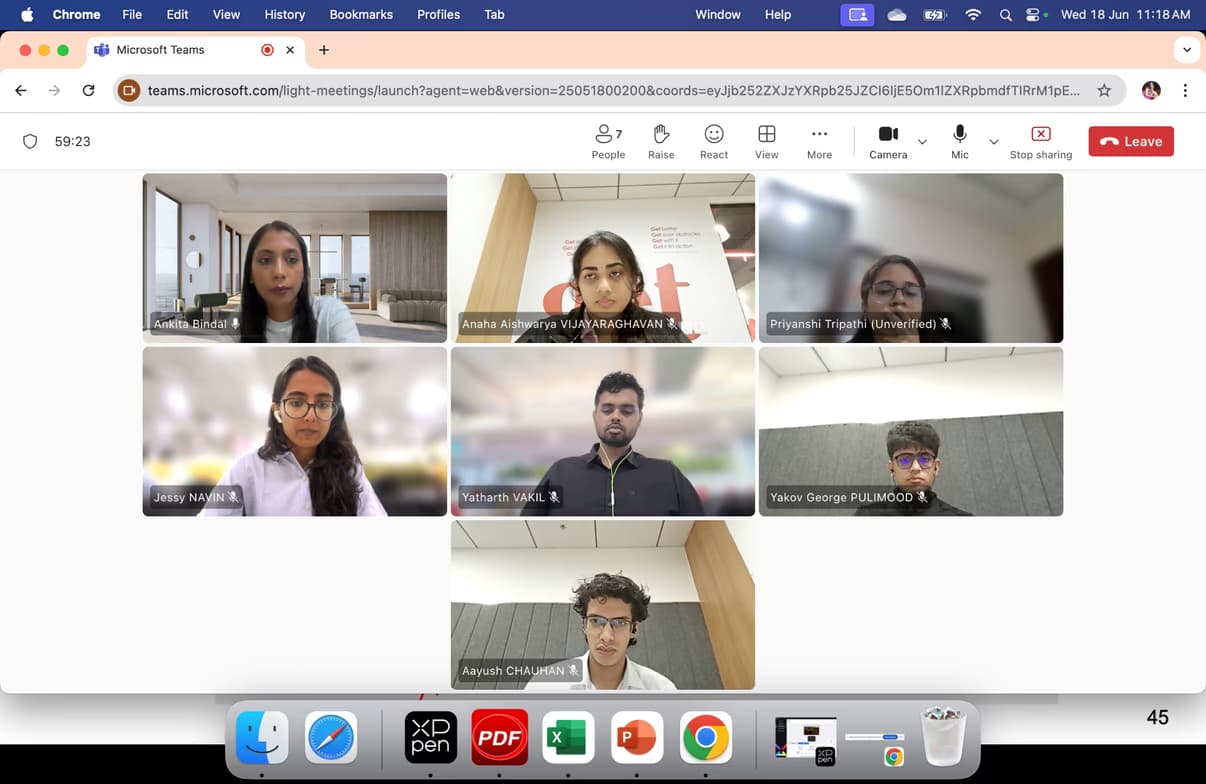Open the React emoji picker
Image resolution: width=1206 pixels, height=784 pixels.
(713, 142)
